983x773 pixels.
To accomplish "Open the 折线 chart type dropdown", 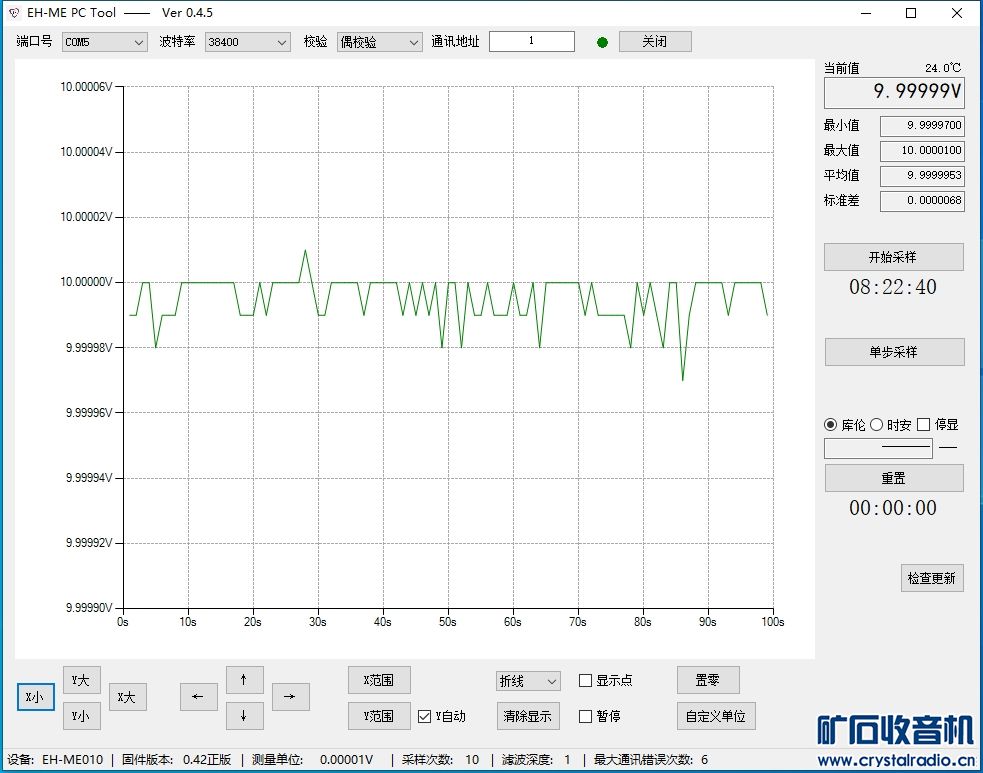I will coord(528,681).
